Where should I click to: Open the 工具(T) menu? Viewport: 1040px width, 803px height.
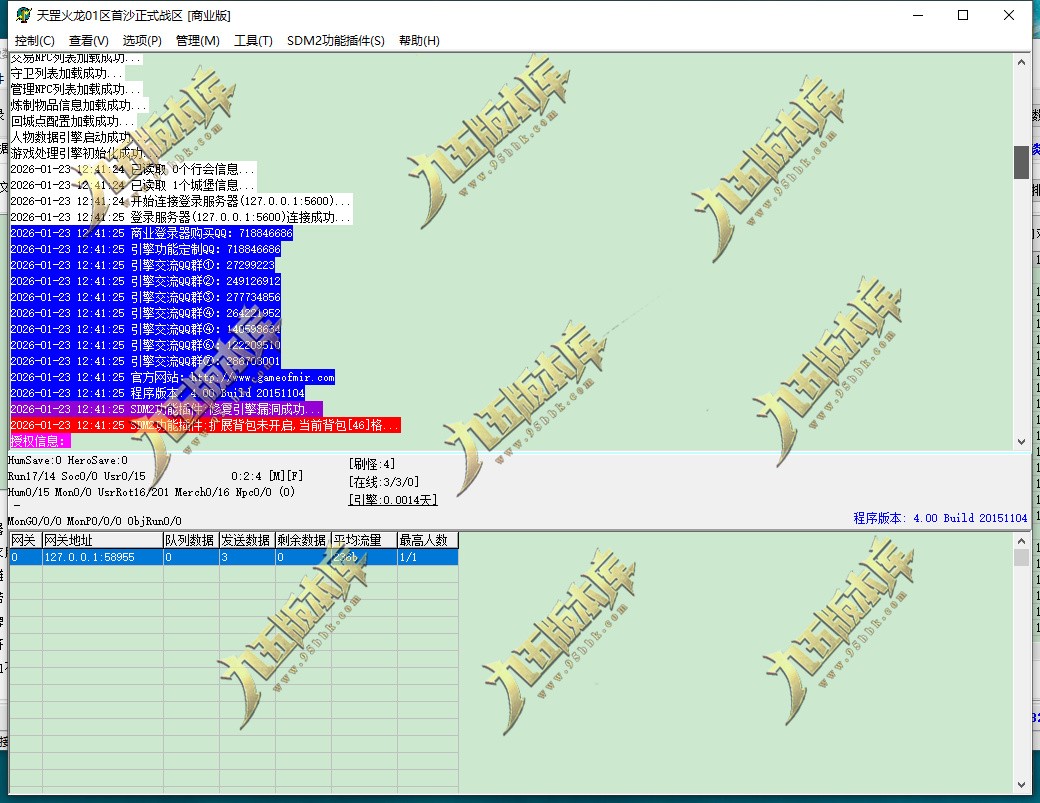[253, 40]
